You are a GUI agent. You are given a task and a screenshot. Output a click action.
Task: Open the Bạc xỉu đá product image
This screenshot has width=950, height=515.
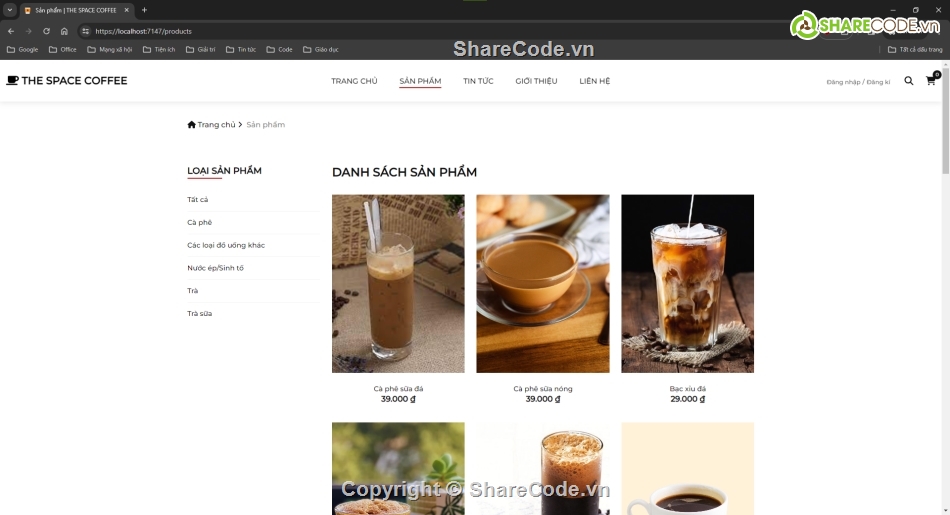(687, 283)
